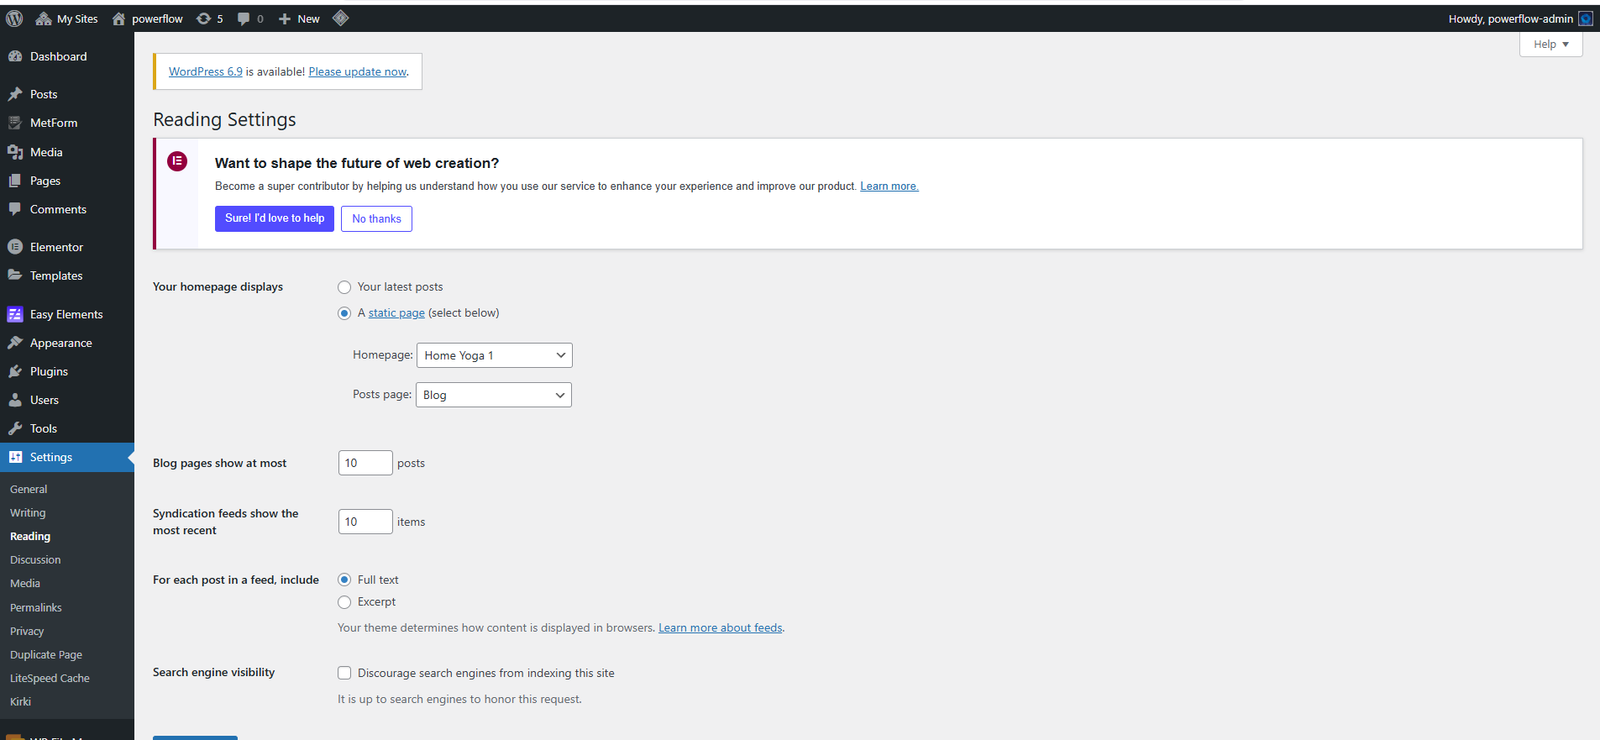Click the Appearance paintbrush icon

pyautogui.click(x=15, y=343)
